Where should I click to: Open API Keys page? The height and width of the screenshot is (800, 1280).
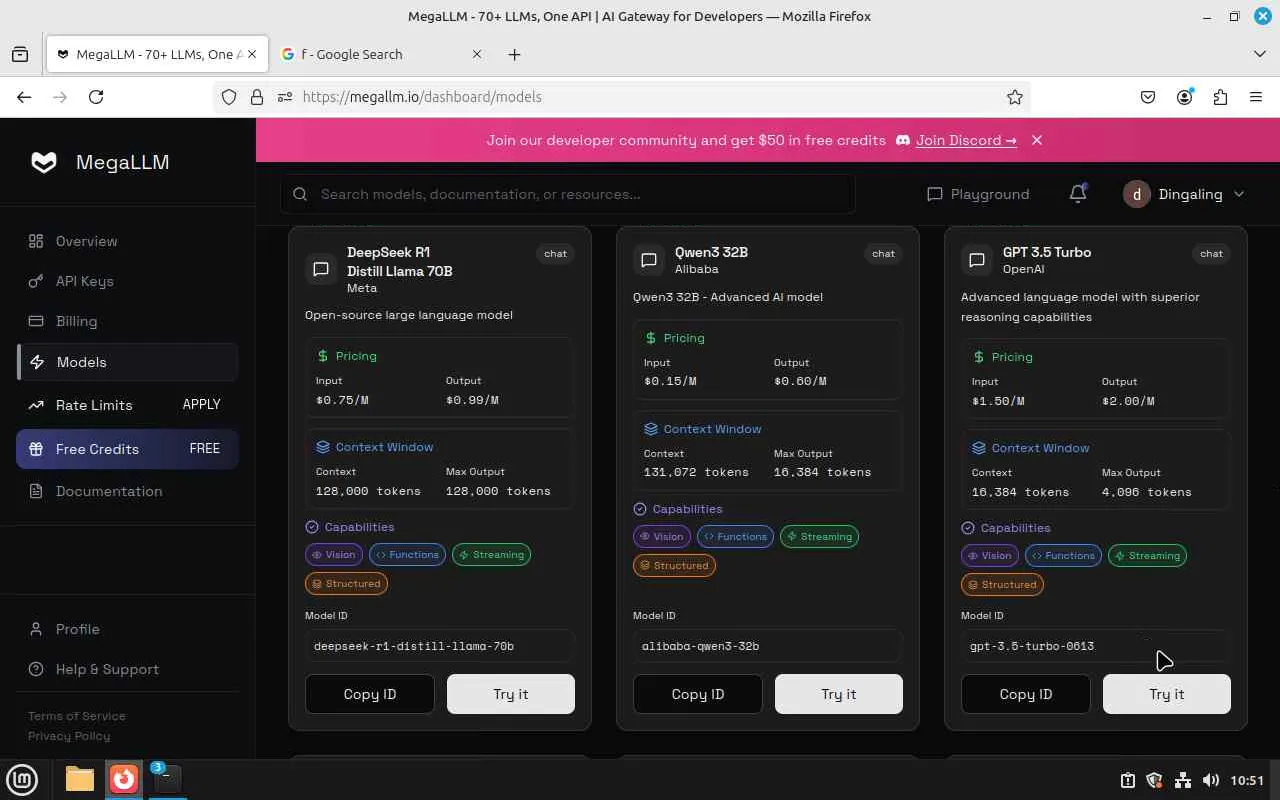(x=127, y=281)
